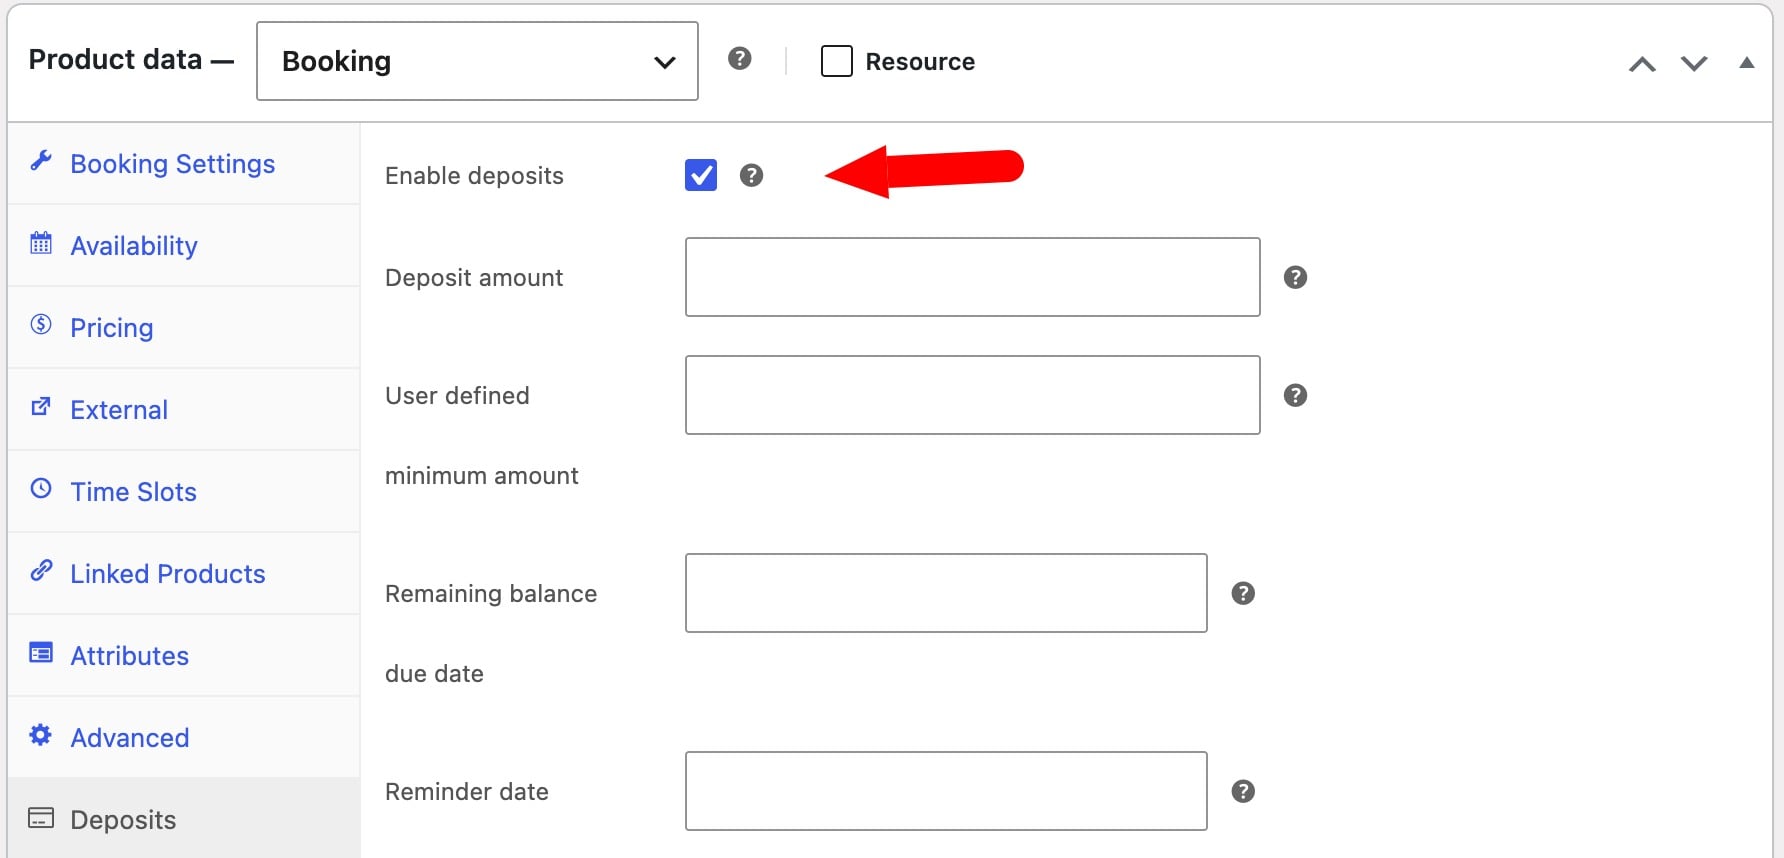Image resolution: width=1784 pixels, height=858 pixels.
Task: Go to the Pricing tab
Action: click(184, 328)
